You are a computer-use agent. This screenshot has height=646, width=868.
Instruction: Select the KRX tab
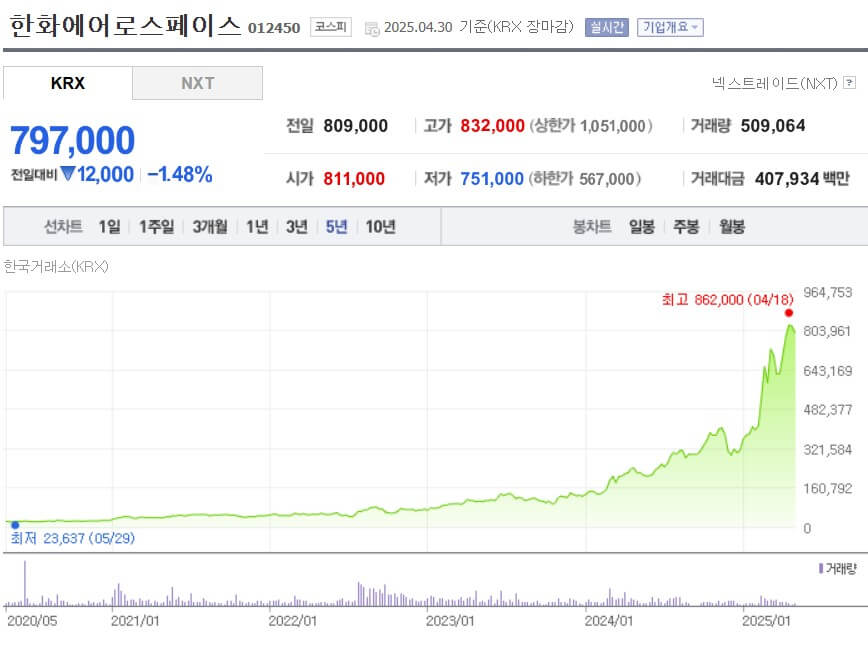point(66,84)
